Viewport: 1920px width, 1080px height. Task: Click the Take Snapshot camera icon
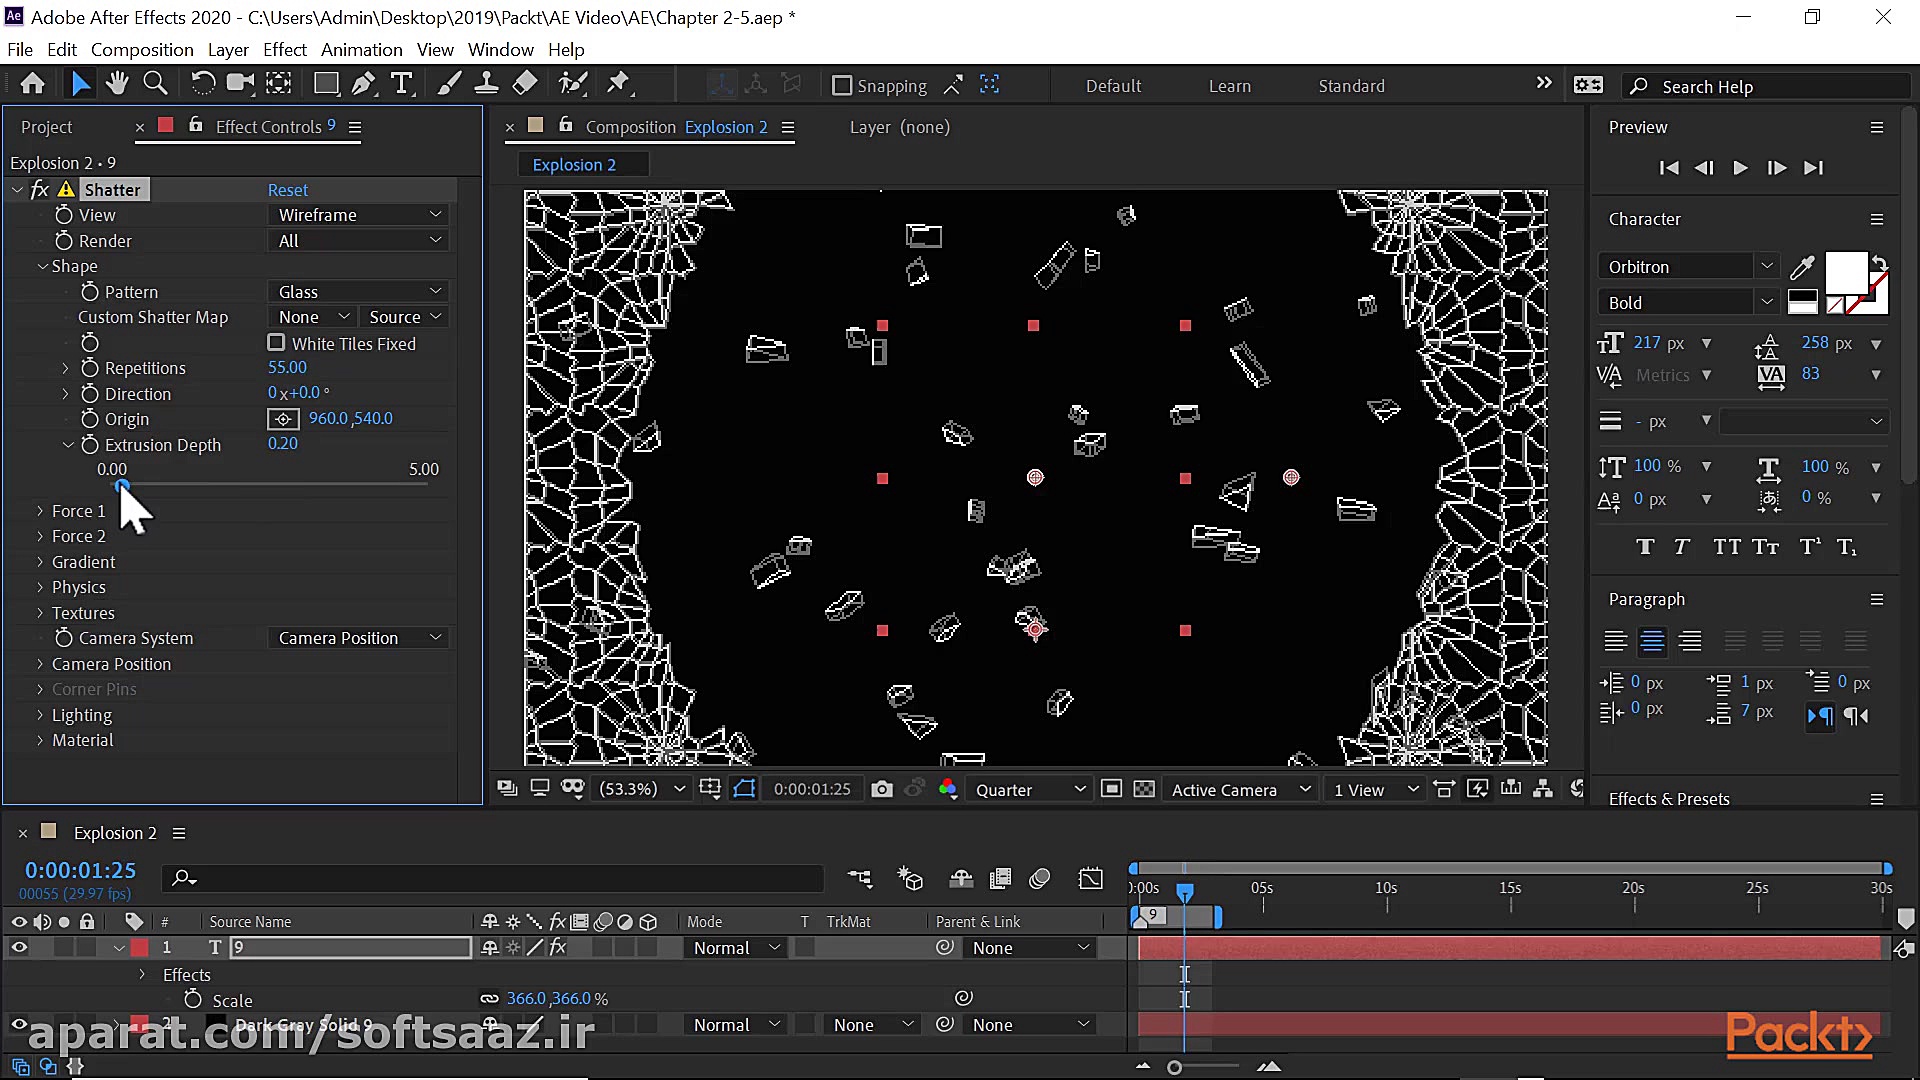pyautogui.click(x=881, y=789)
